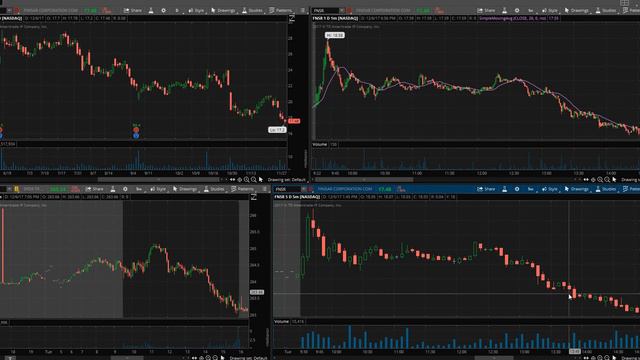Screen dimensions: 640x360
Task: Open Share in bottom-left chart toolbar
Action: pyautogui.click(x=94, y=189)
